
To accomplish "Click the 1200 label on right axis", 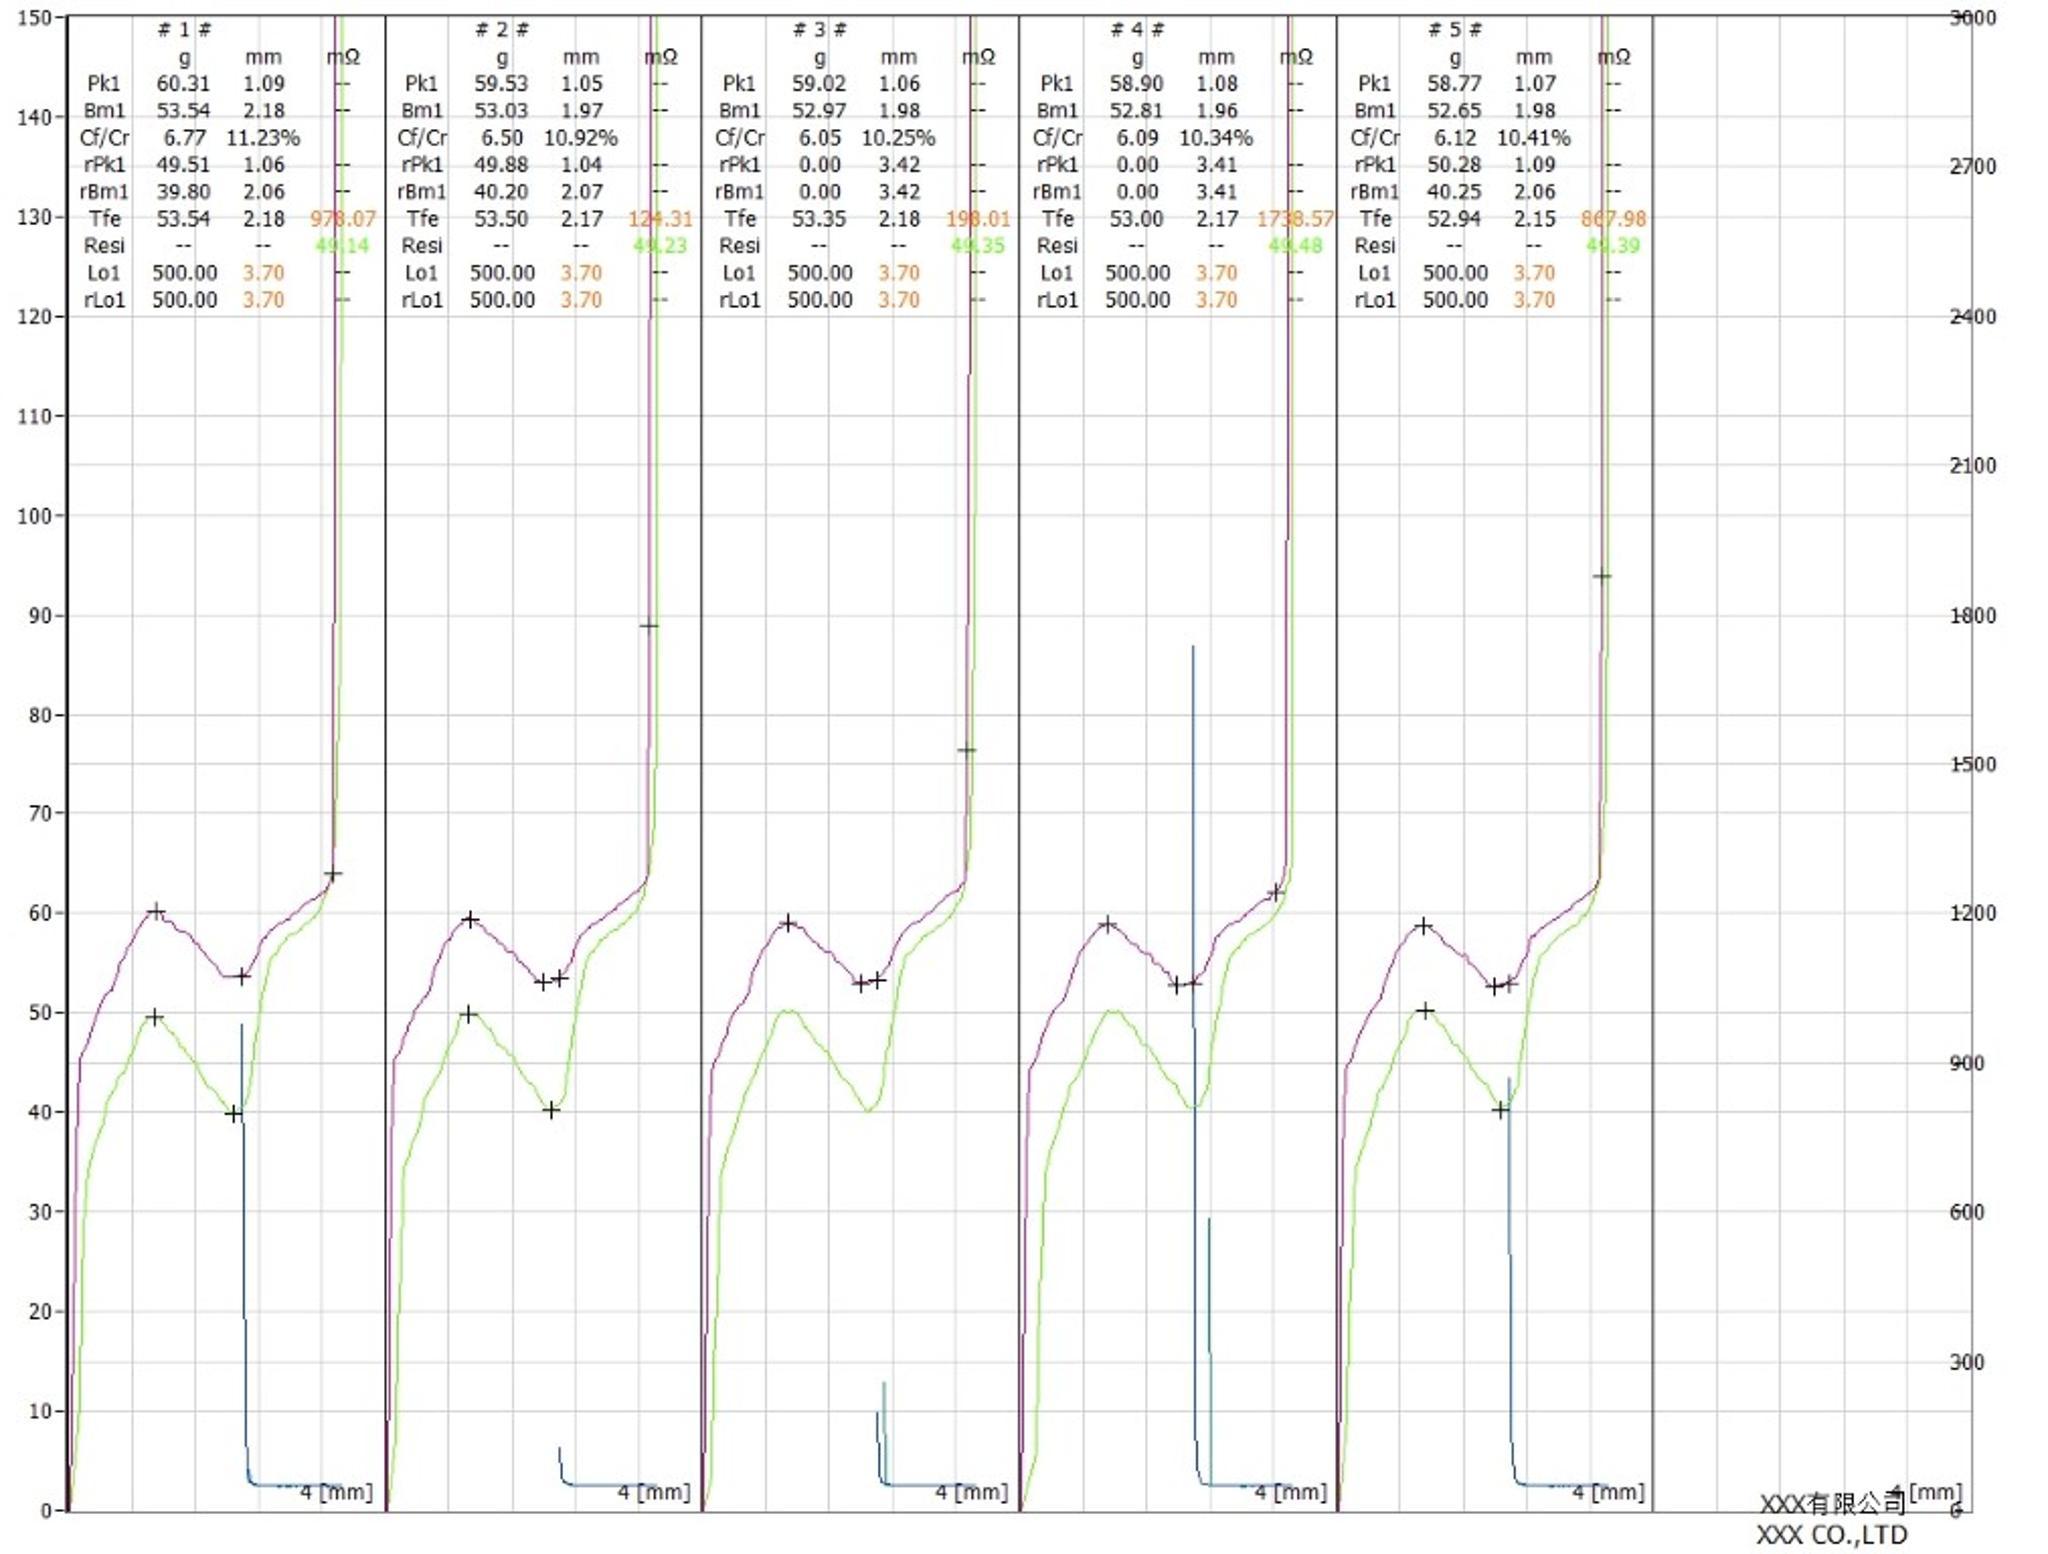I will click(x=1972, y=913).
